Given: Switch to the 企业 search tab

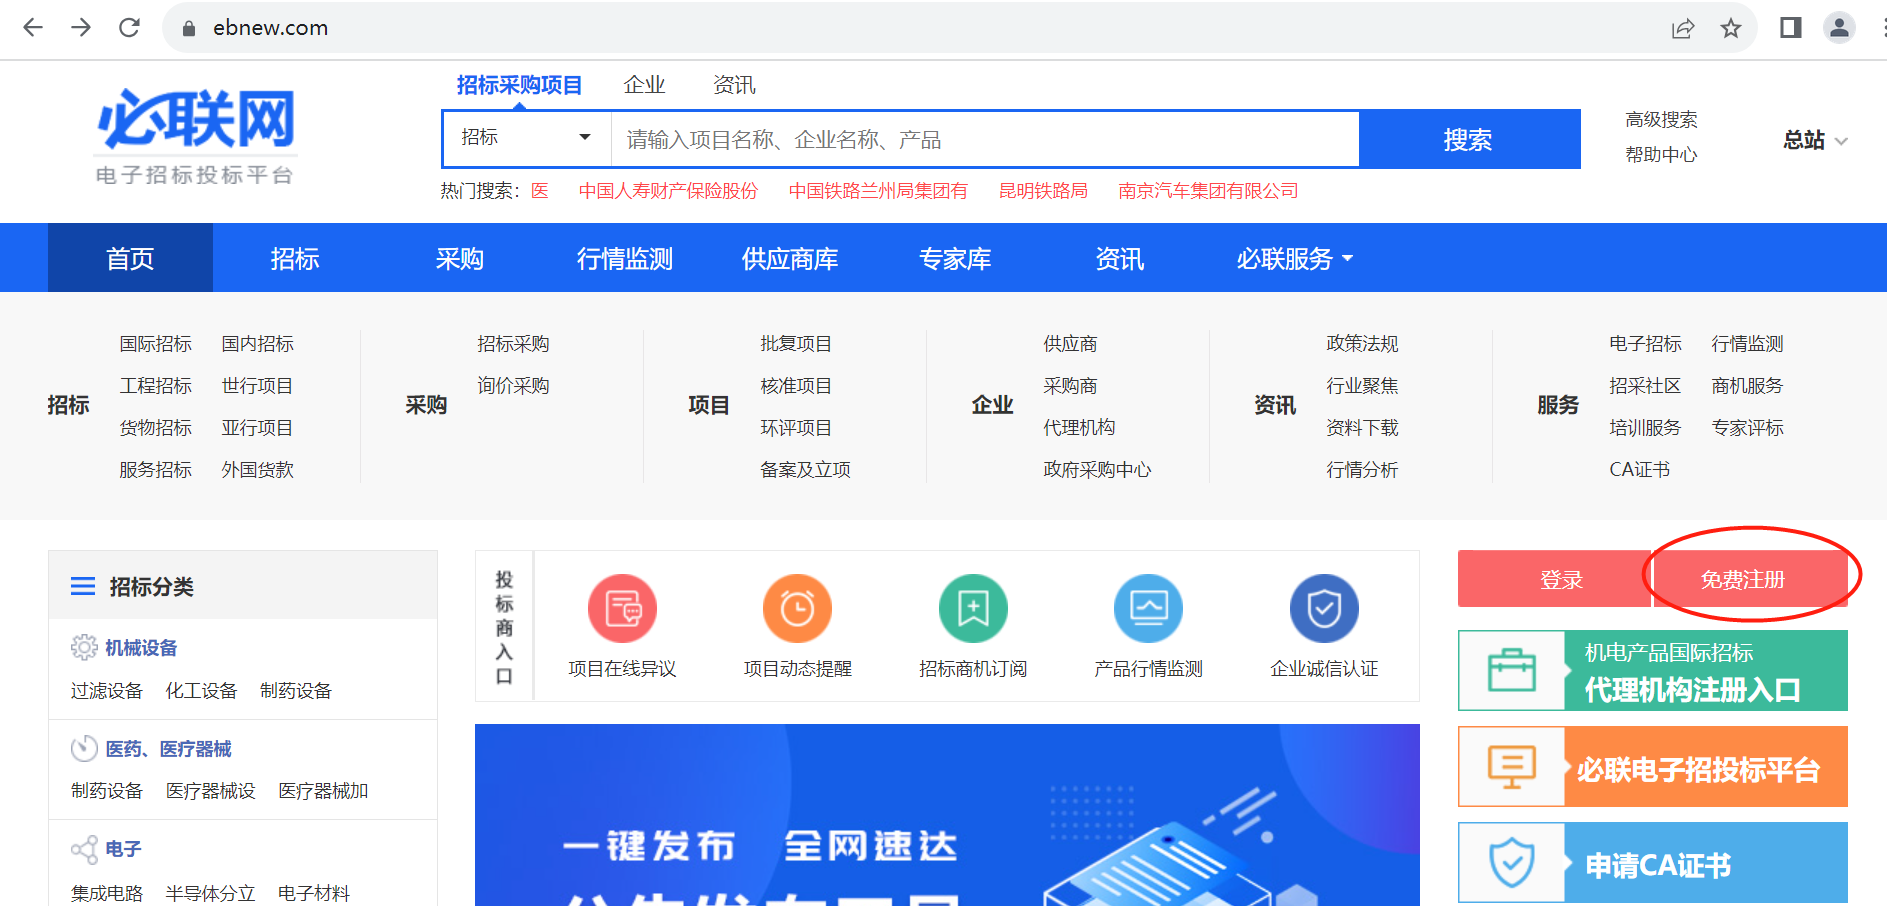Looking at the screenshot, I should click(x=644, y=85).
